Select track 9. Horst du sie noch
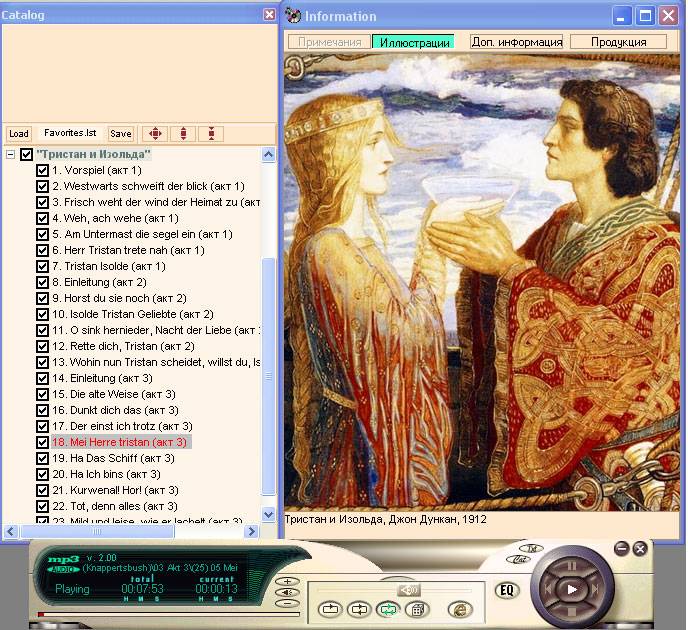 click(x=119, y=298)
